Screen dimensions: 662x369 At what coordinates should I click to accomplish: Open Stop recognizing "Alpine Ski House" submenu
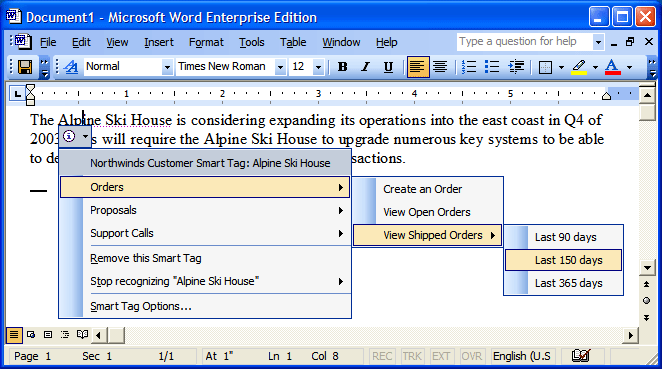[x=205, y=281]
